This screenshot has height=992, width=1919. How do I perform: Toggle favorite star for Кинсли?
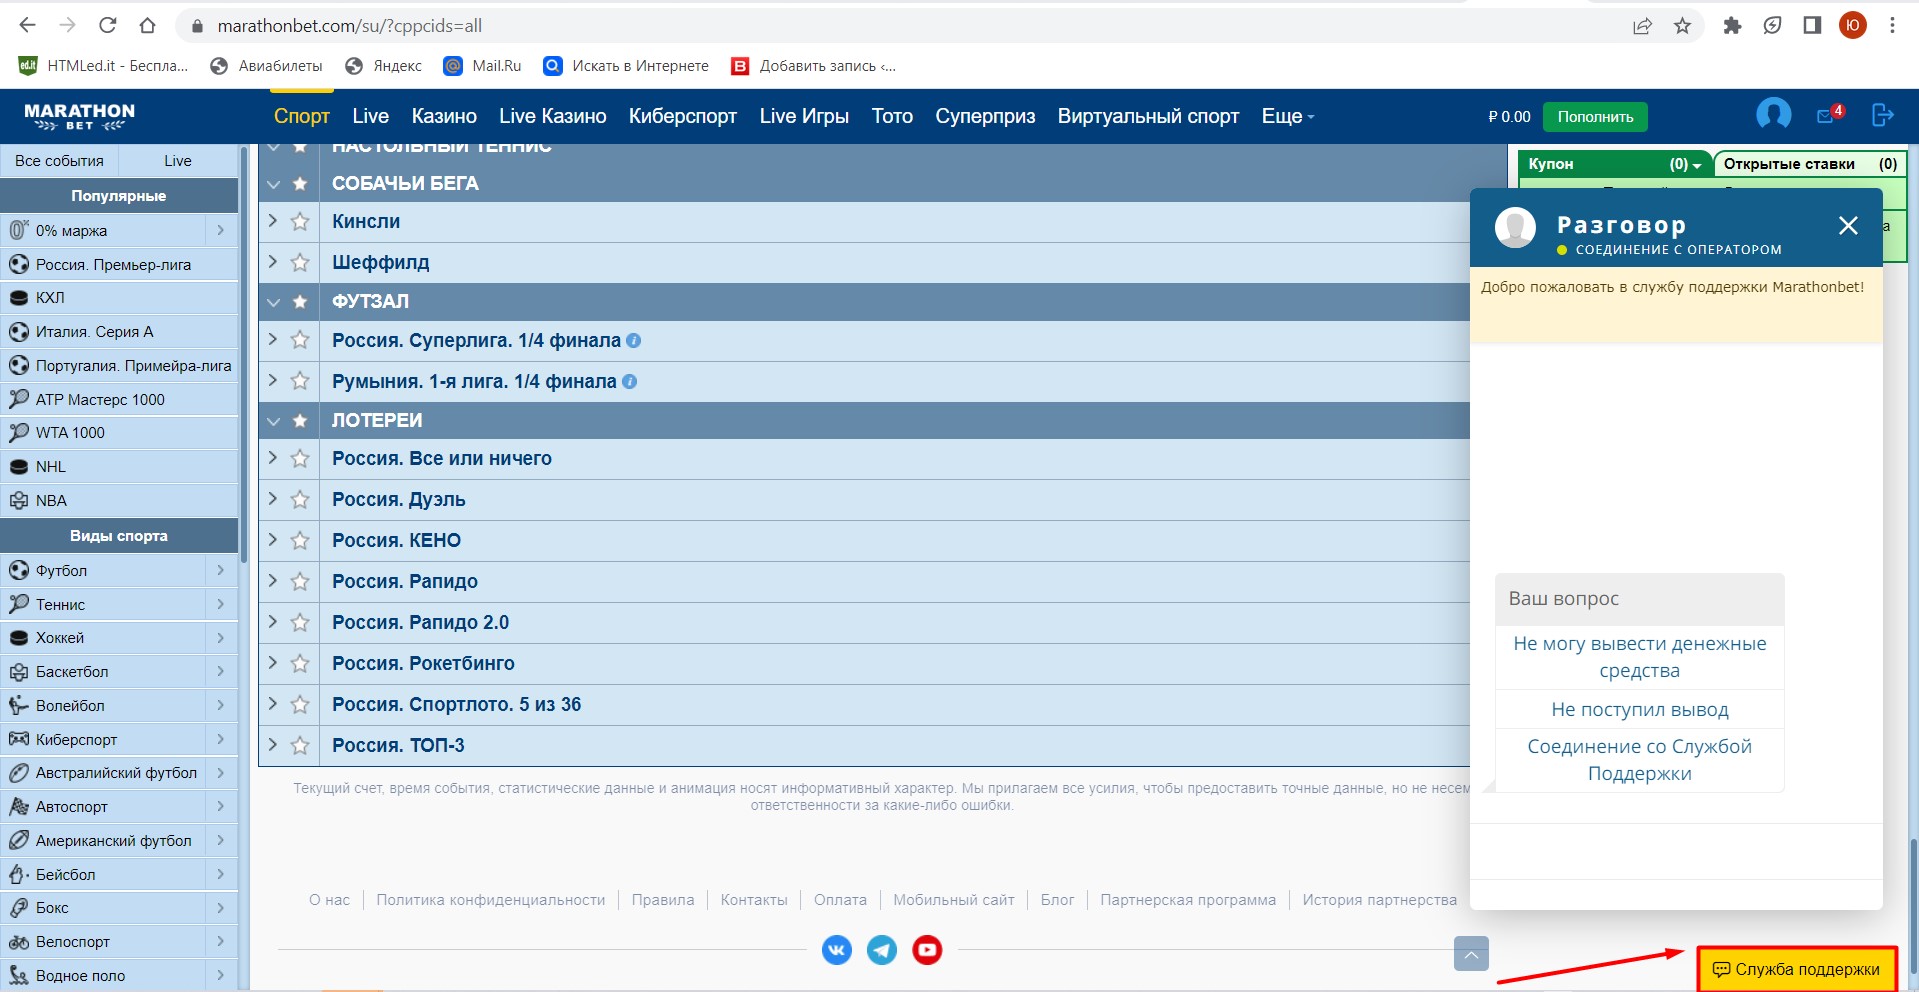[x=299, y=222]
